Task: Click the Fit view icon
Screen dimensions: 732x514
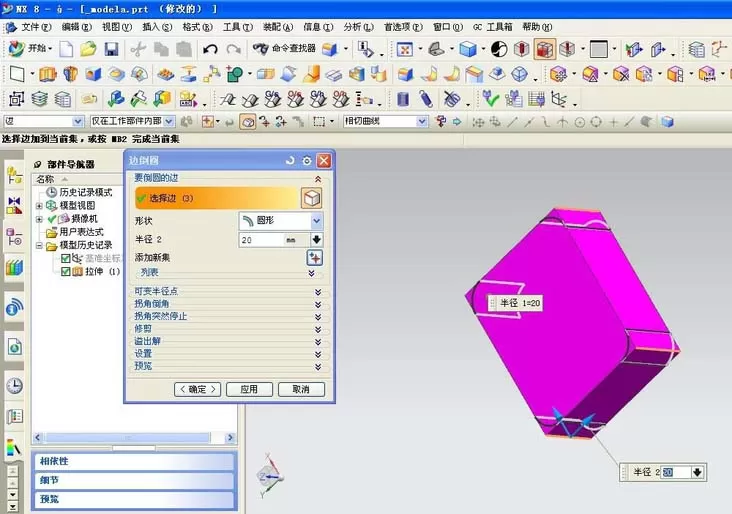Action: tap(404, 49)
